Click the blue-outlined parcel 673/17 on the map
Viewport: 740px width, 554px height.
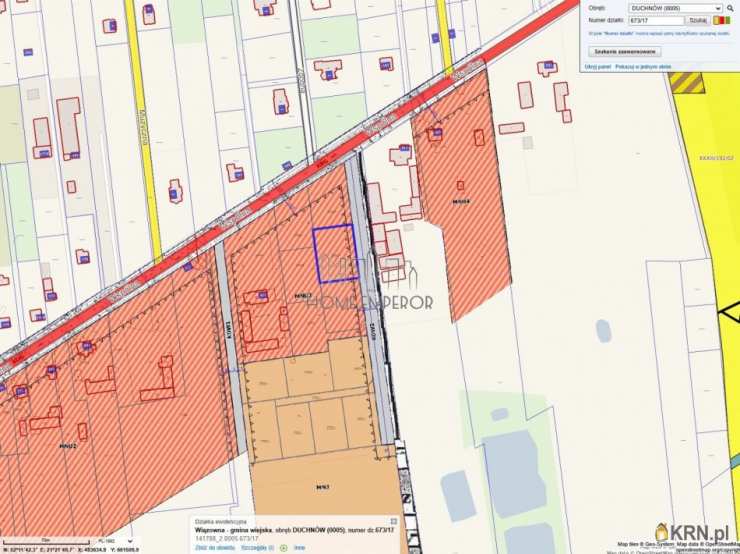(x=334, y=253)
